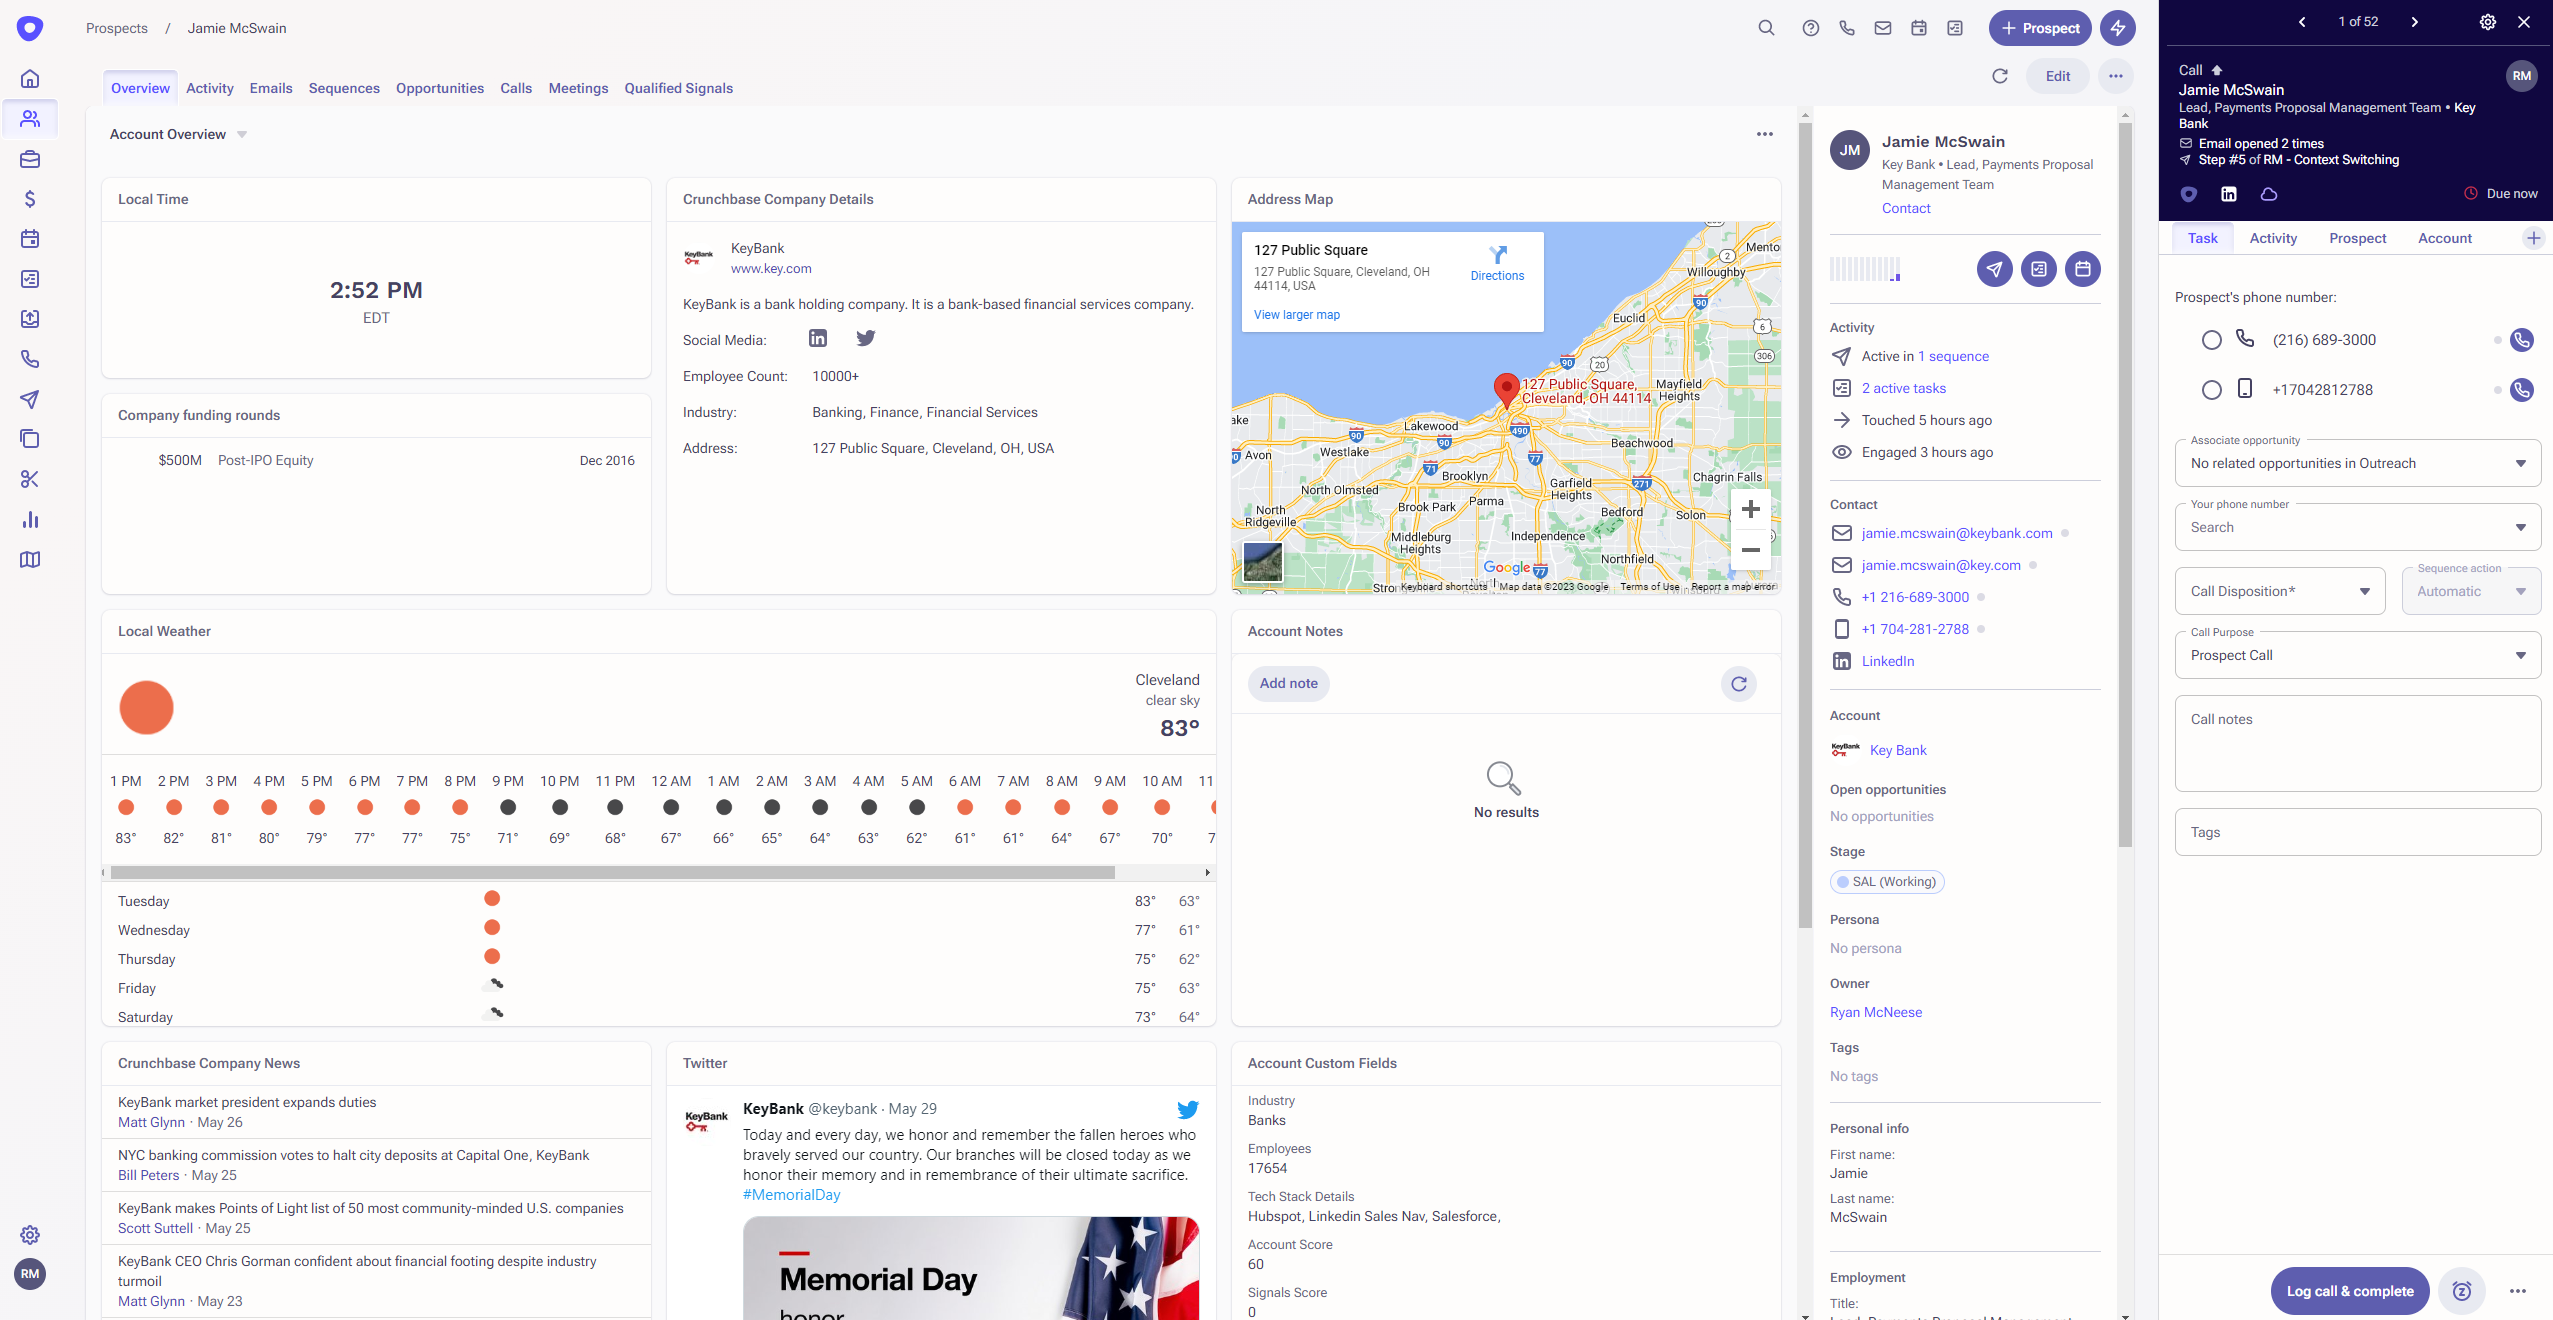This screenshot has height=1320, width=2553.
Task: Click the Edit button
Action: pyautogui.click(x=2058, y=76)
